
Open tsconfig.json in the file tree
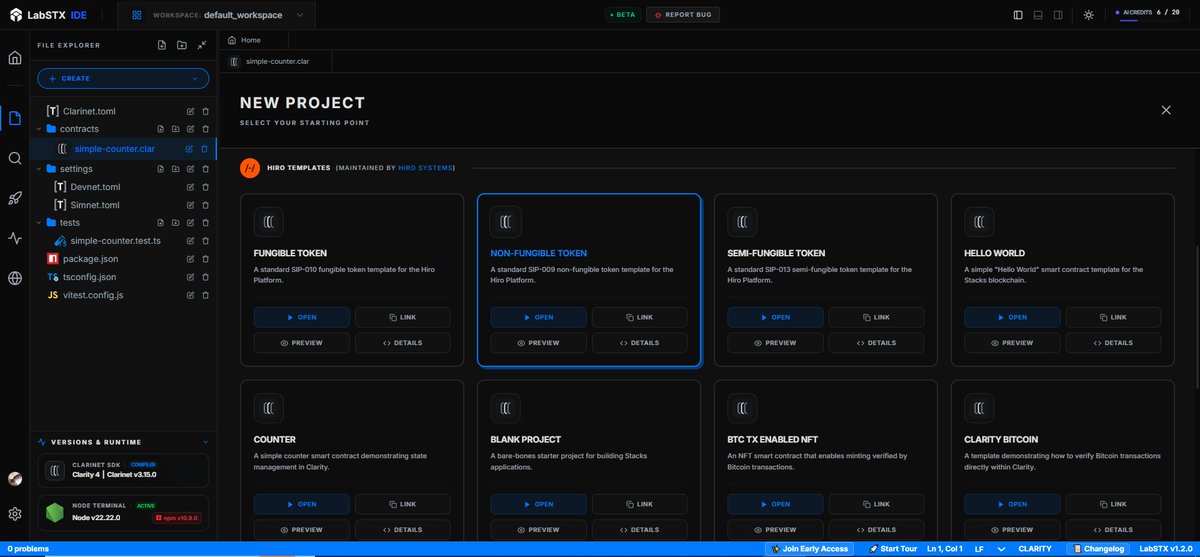pos(92,277)
